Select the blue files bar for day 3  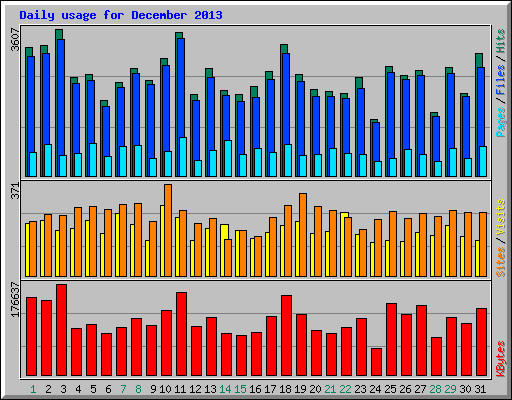pyautogui.click(x=61, y=97)
